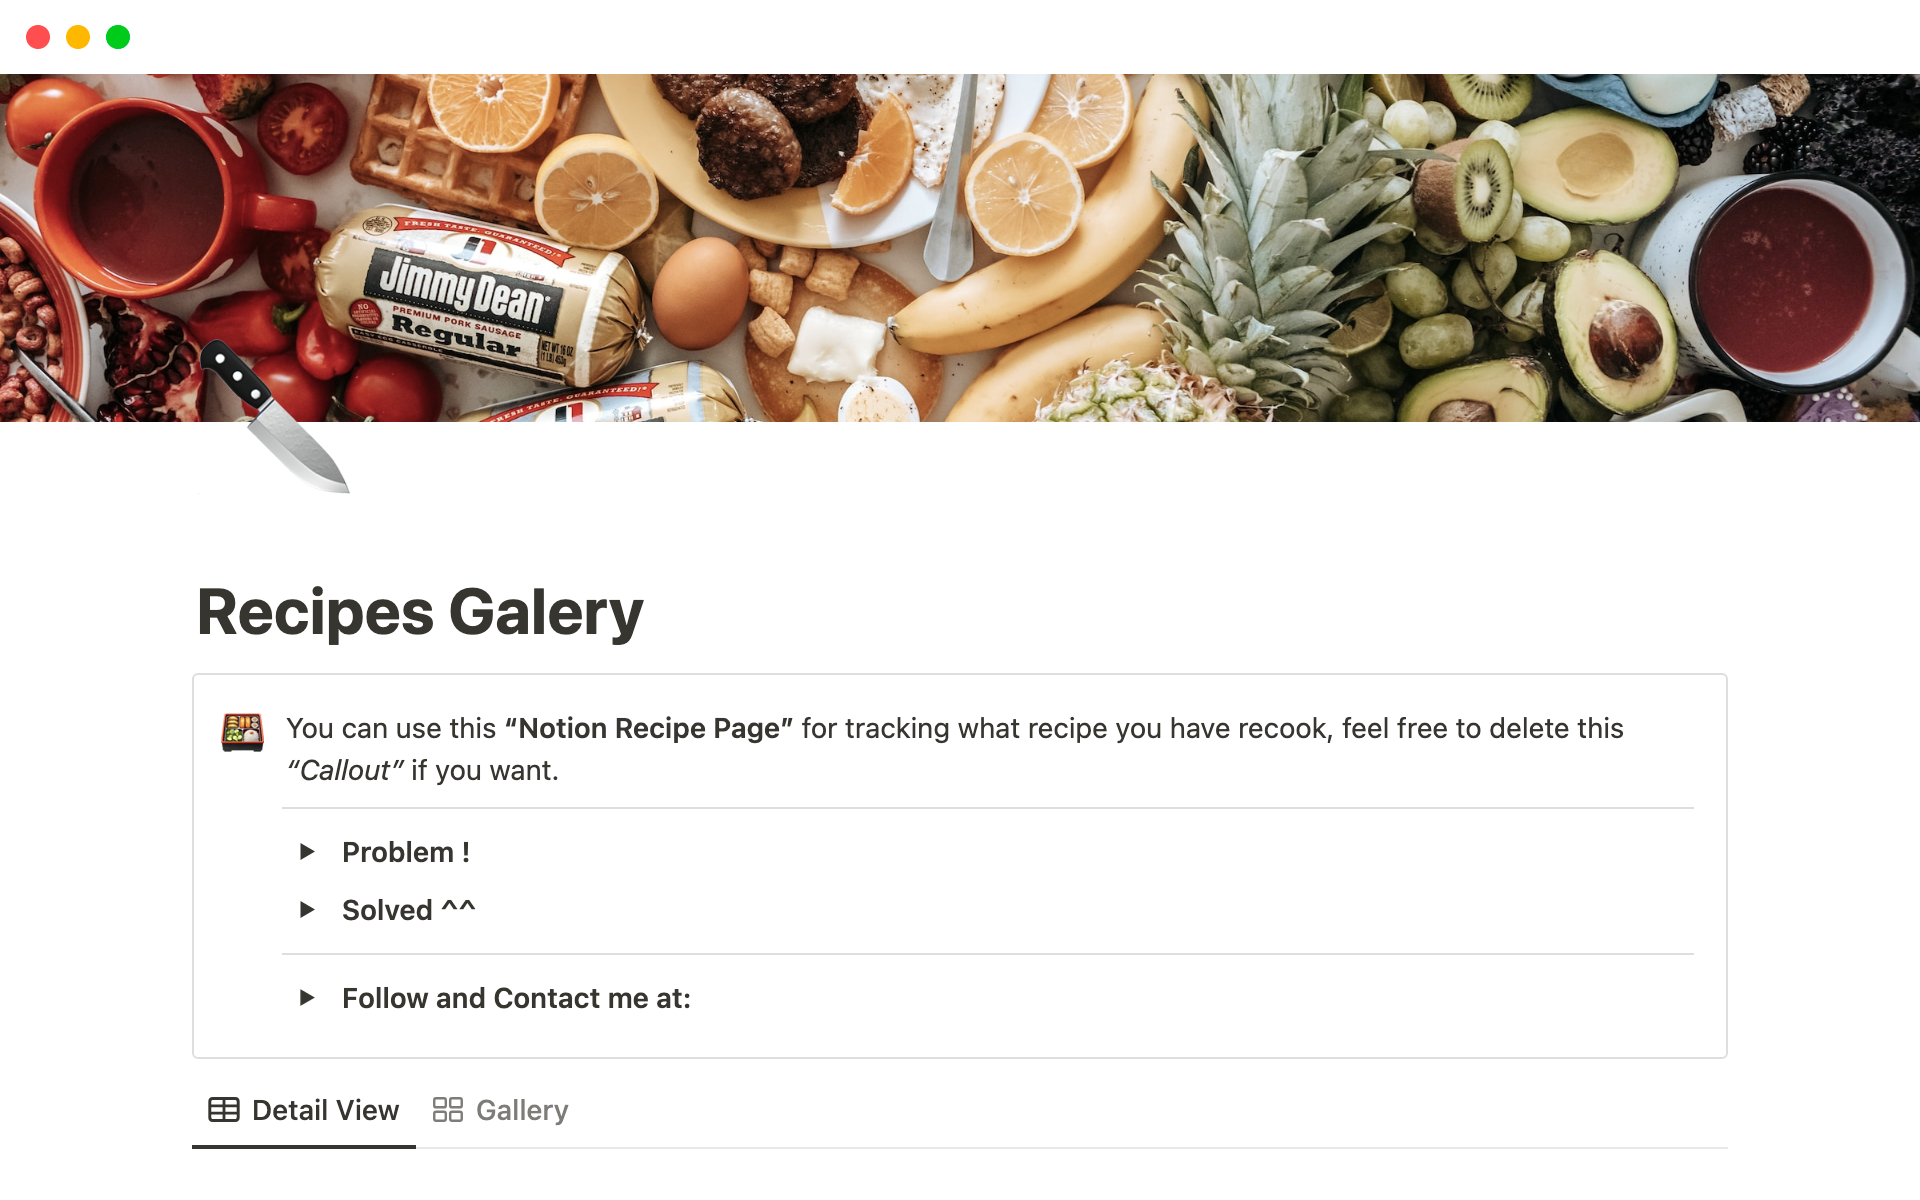Minimize window with the yellow button
This screenshot has height=1200, width=1920.
pyautogui.click(x=78, y=37)
